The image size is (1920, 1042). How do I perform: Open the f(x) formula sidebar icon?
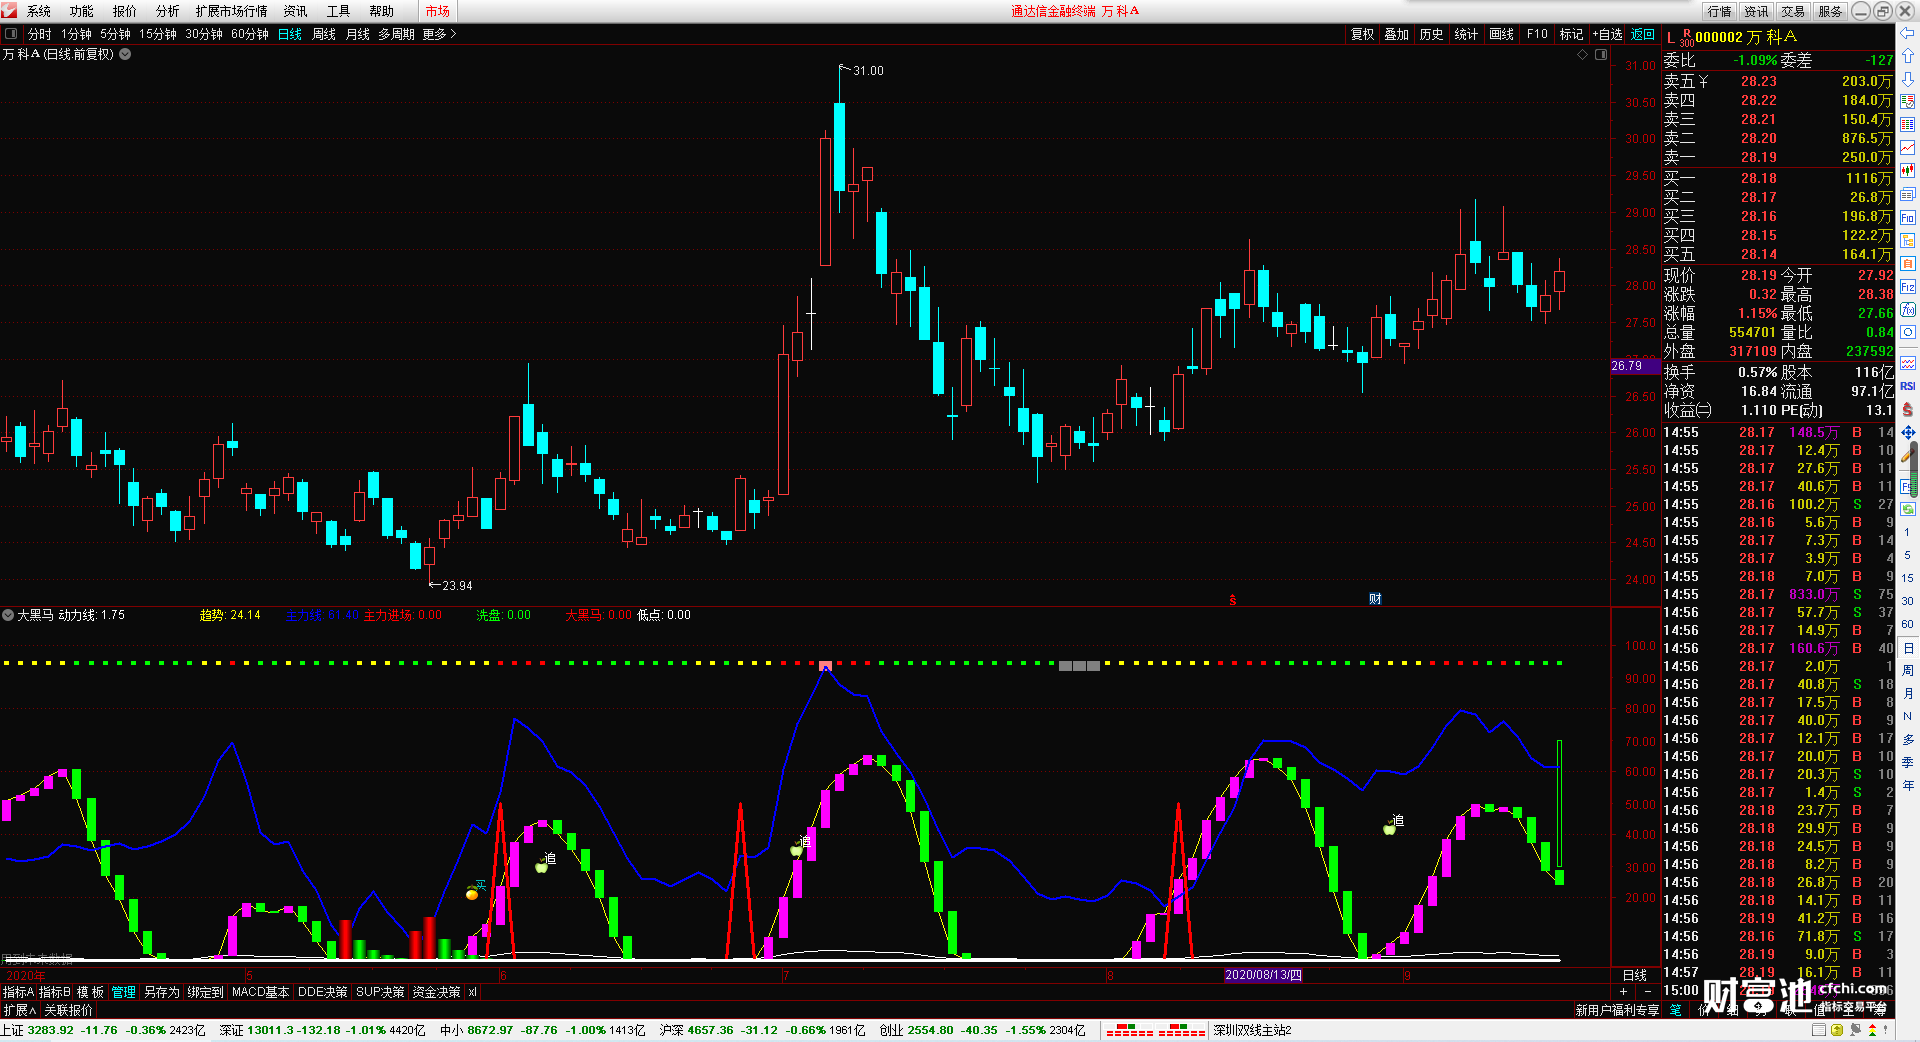pos(1908,310)
